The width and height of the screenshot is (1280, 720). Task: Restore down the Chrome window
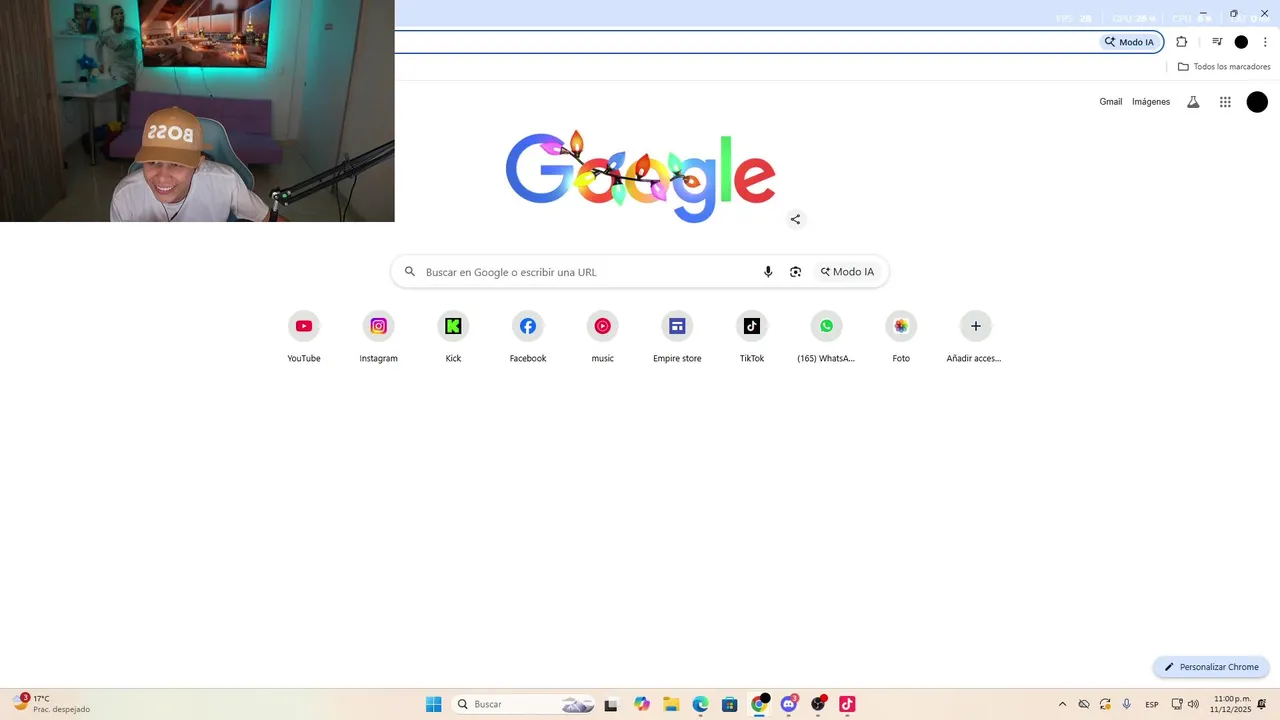pyautogui.click(x=1233, y=13)
